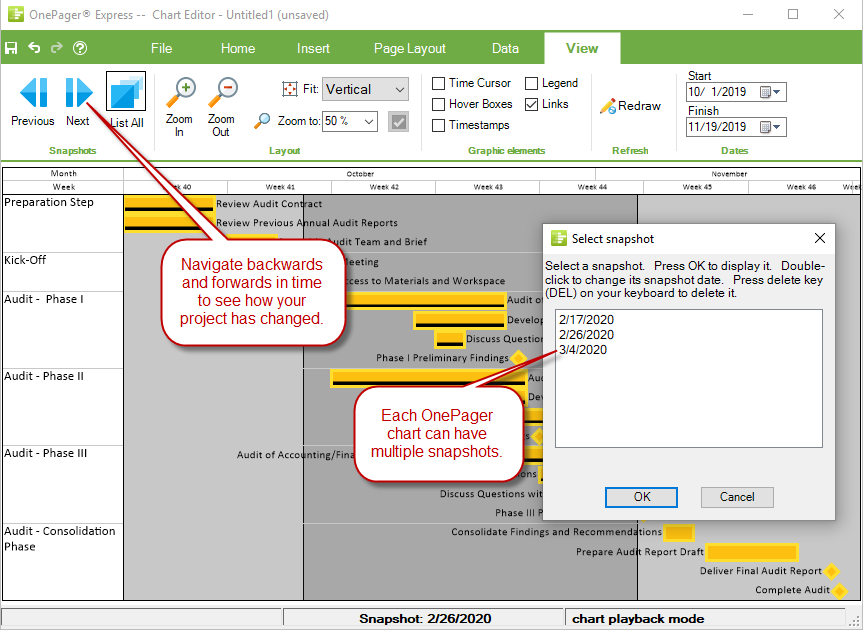Click the Snapshot 2/26/2020 status text
Screen dimensions: 863x630
[425, 619]
